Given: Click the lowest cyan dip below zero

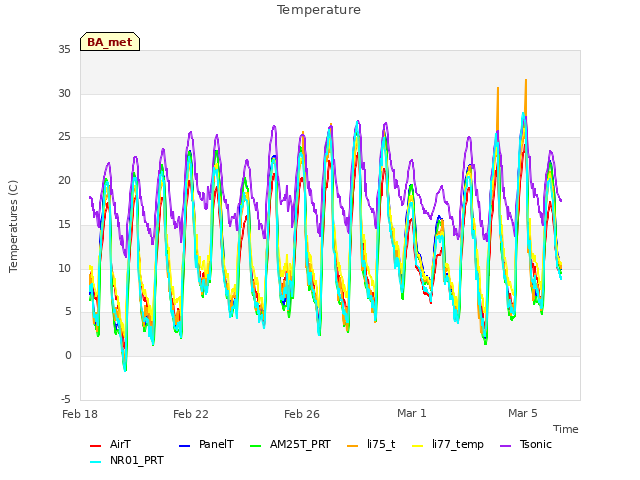Looking at the screenshot, I should 125,370.
